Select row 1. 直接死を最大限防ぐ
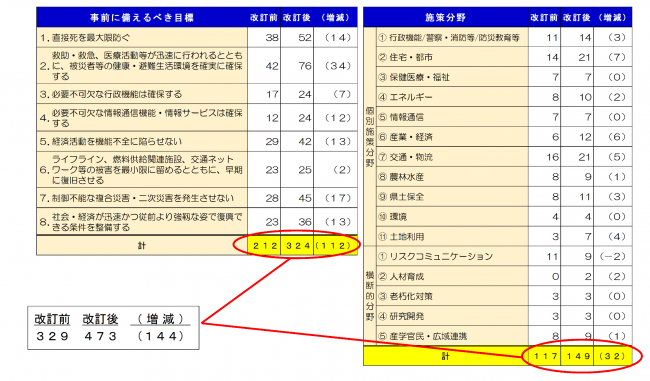 click(142, 38)
